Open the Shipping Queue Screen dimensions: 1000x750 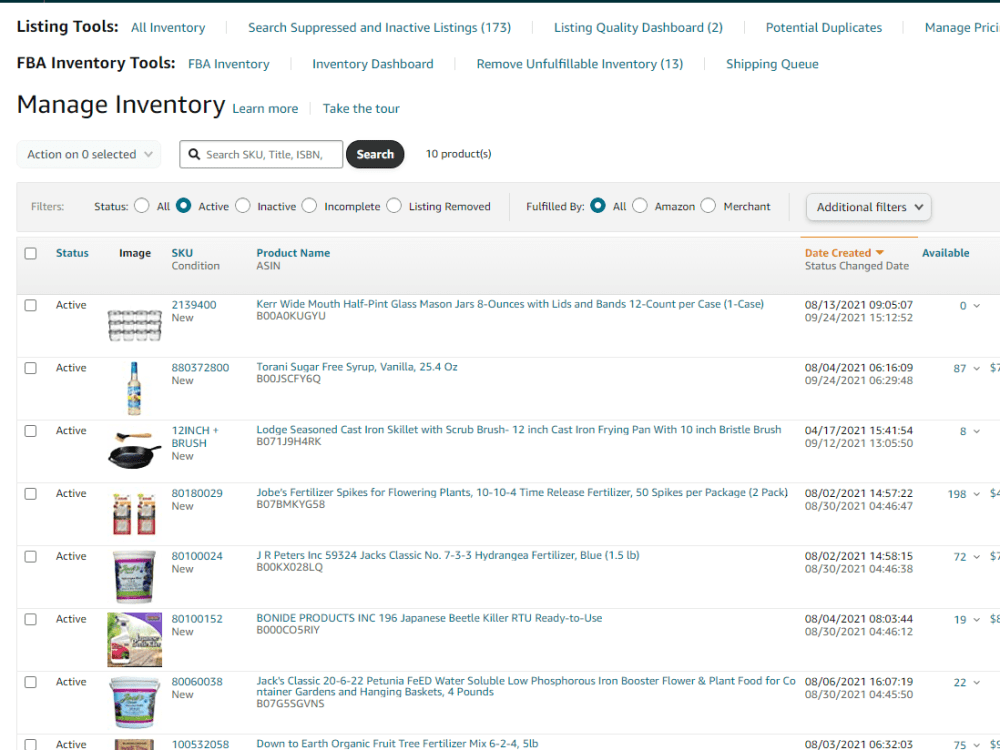(772, 64)
